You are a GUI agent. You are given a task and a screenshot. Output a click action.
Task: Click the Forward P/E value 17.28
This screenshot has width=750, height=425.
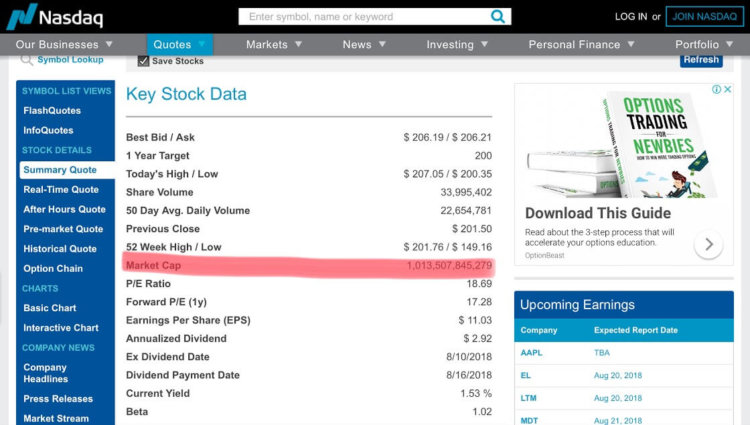(x=479, y=302)
